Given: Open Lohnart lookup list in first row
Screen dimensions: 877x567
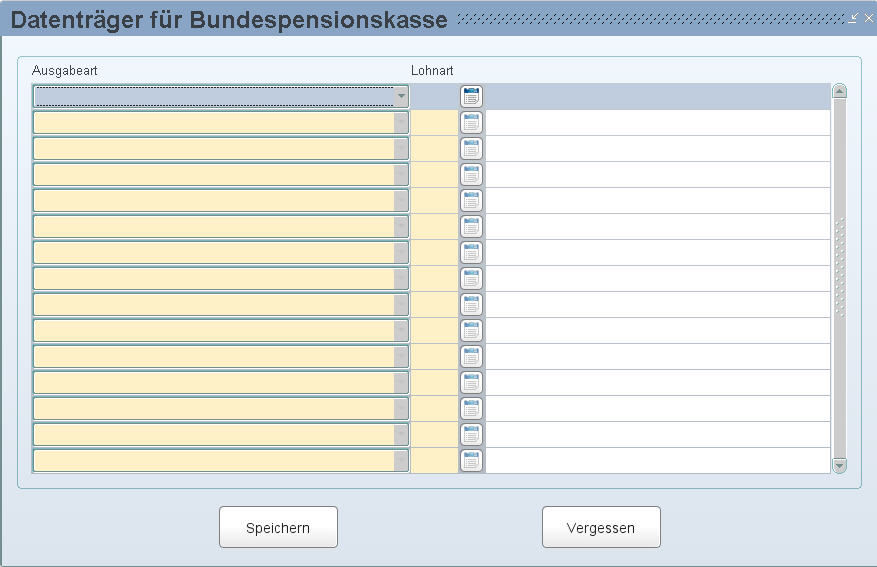Looking at the screenshot, I should point(471,97).
